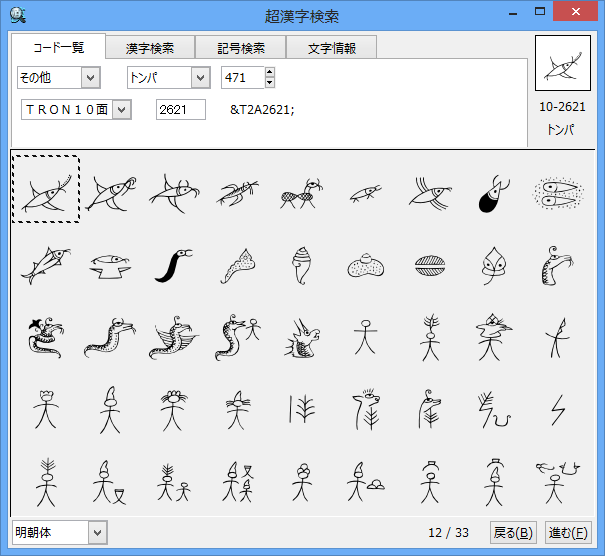Expand the トンパ script dropdown
Viewport: 605px width, 556px height.
pos(200,78)
